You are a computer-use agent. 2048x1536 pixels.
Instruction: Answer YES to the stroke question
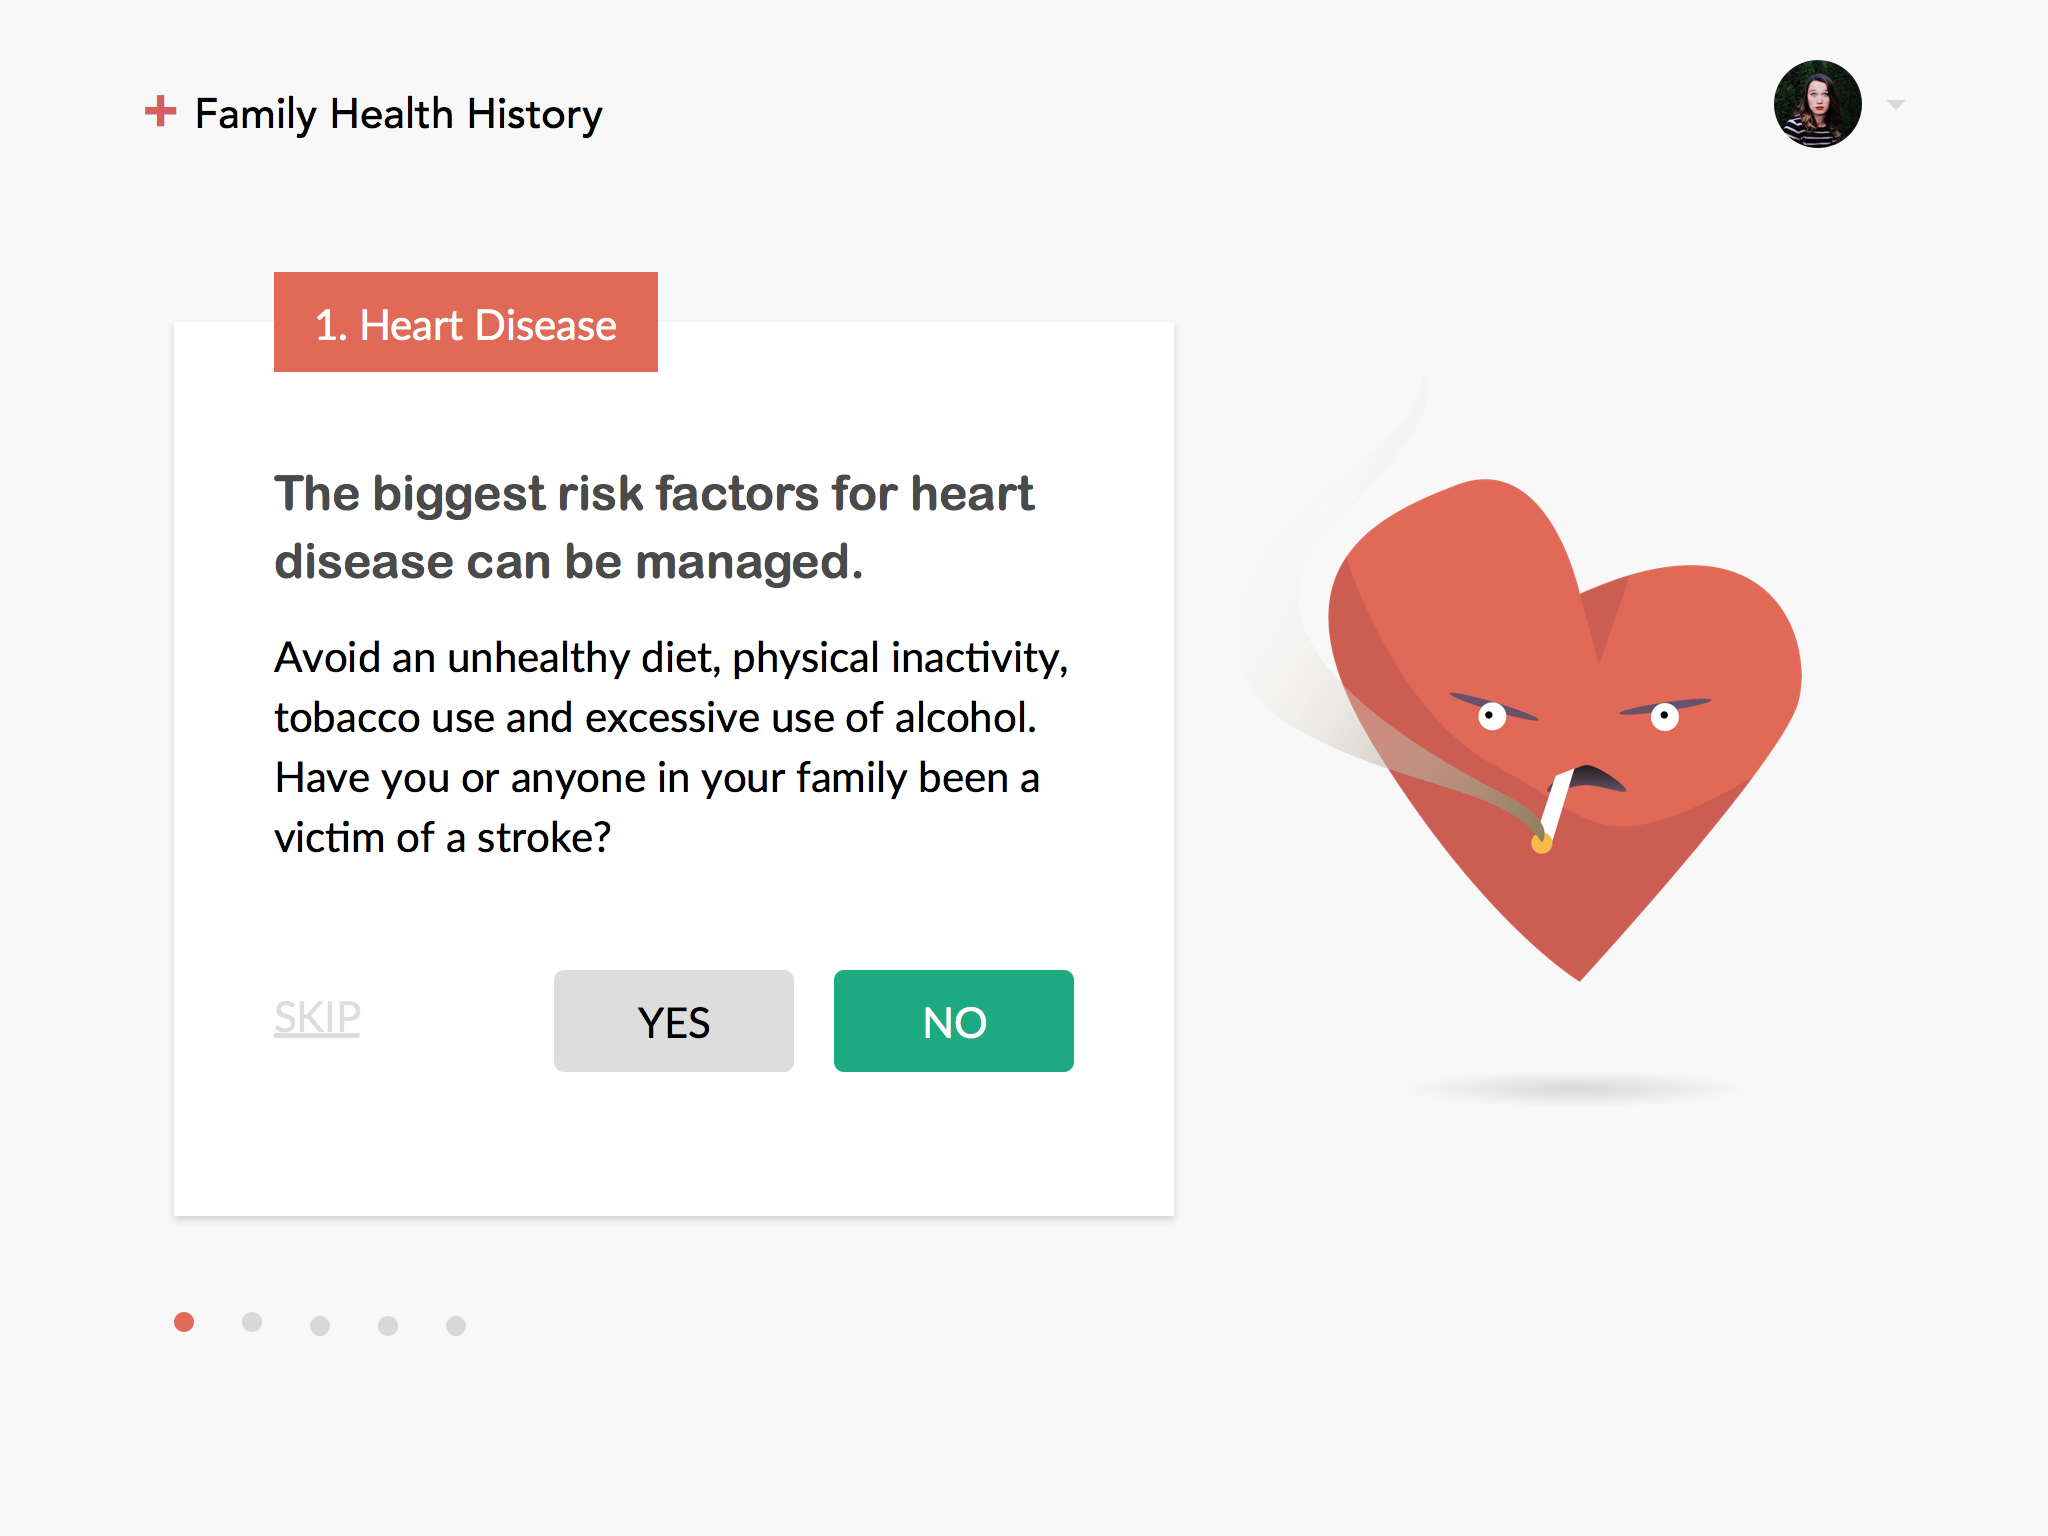click(674, 1021)
